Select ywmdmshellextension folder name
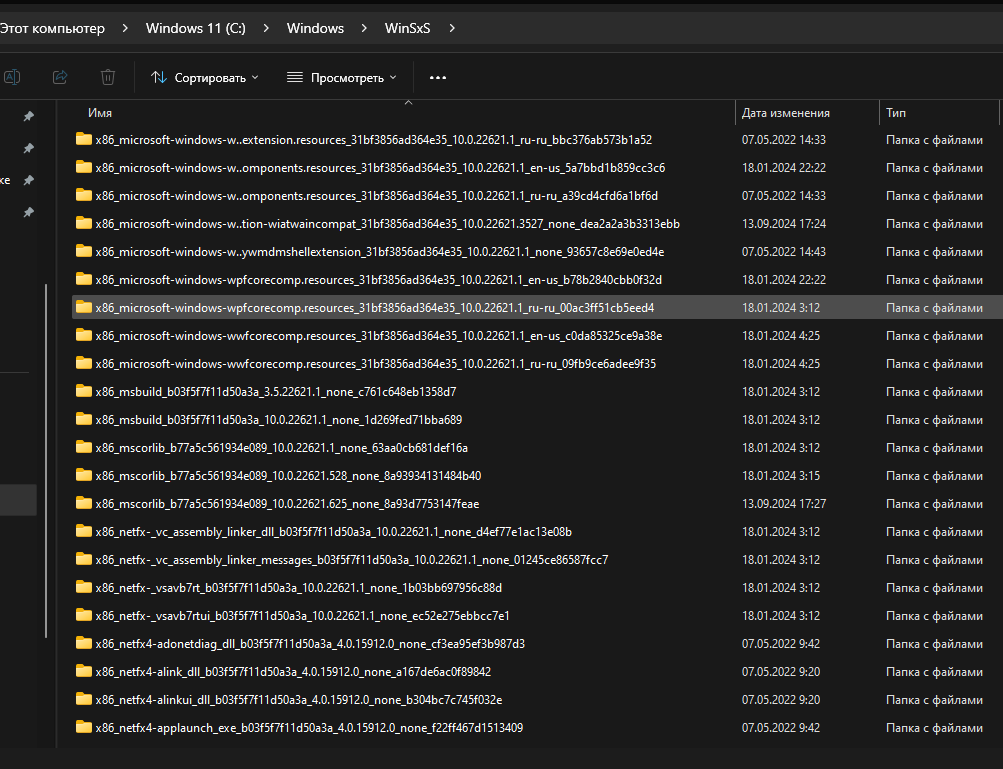The image size is (1003, 769). point(380,252)
